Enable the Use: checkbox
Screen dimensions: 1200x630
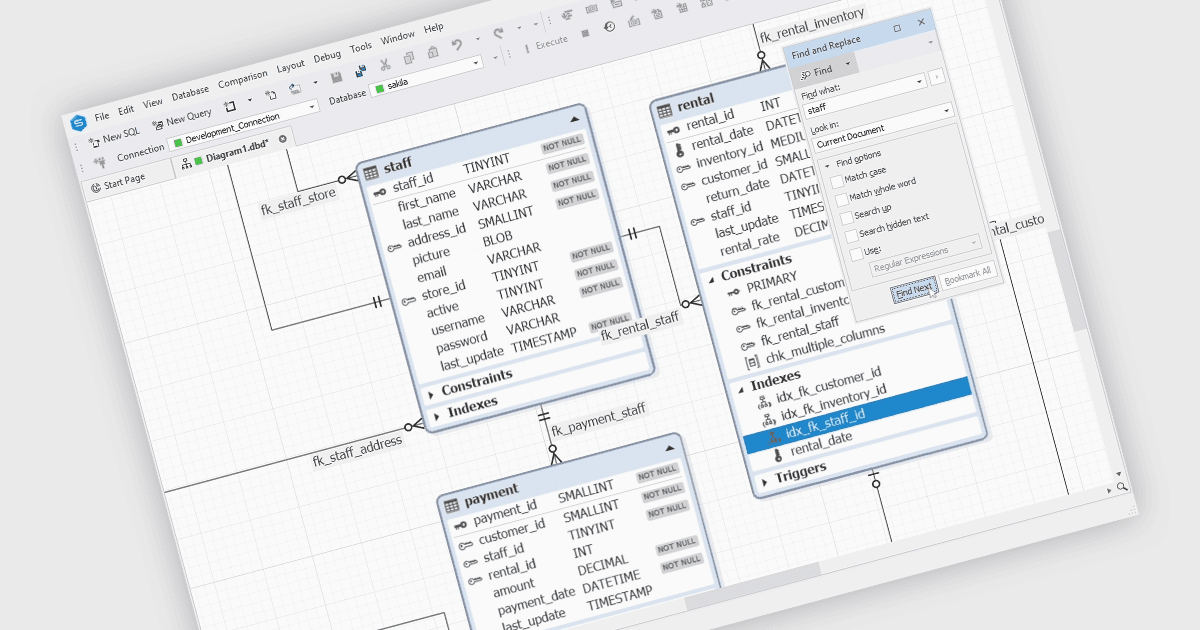856,254
